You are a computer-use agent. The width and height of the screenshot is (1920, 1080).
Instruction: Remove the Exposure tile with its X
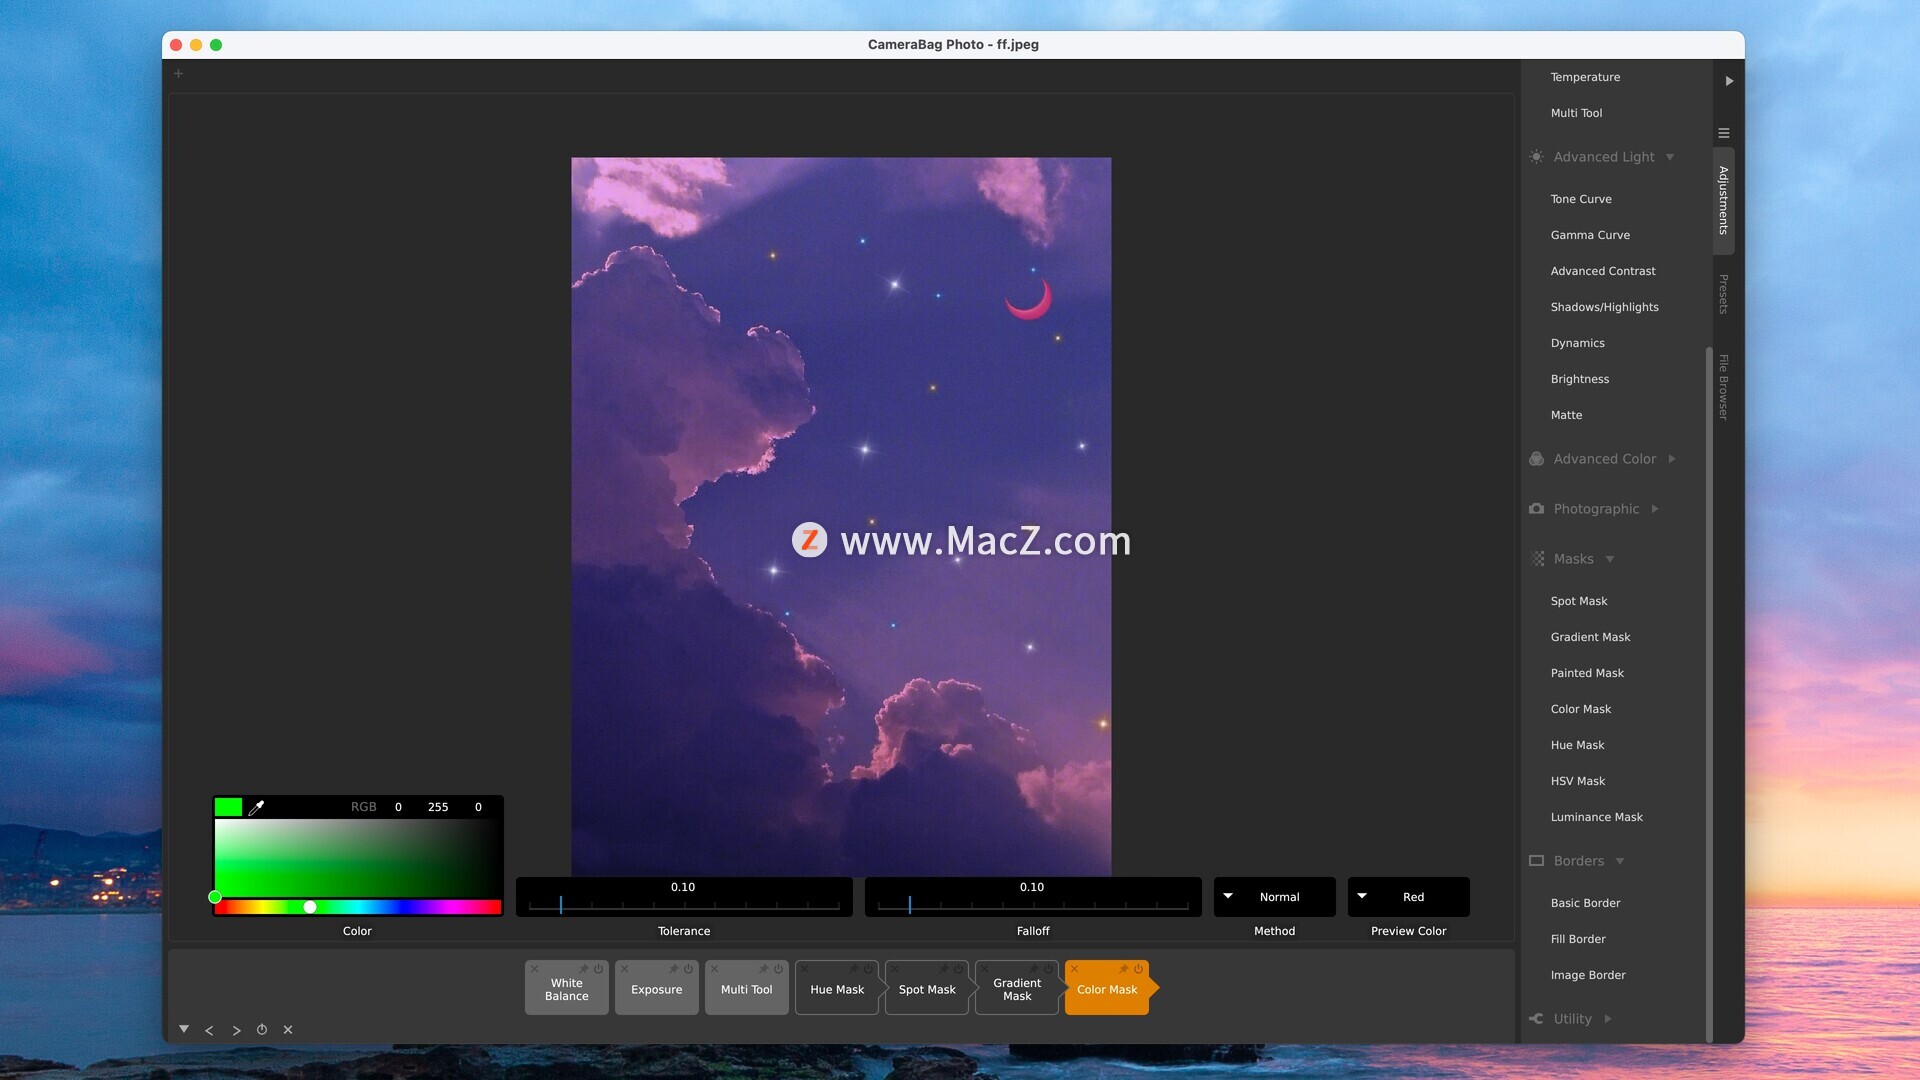[x=625, y=969]
